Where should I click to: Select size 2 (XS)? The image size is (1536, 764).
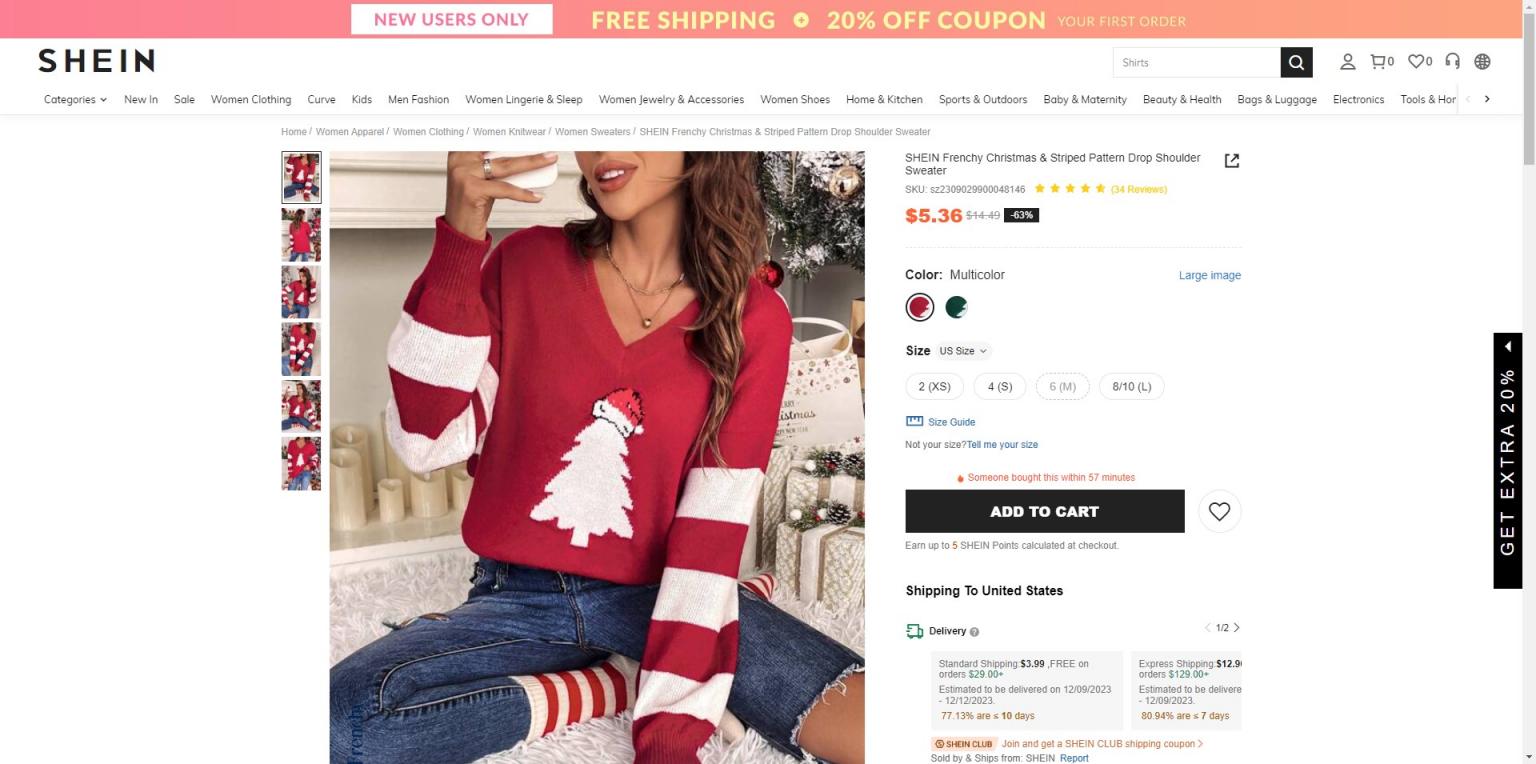pos(934,386)
